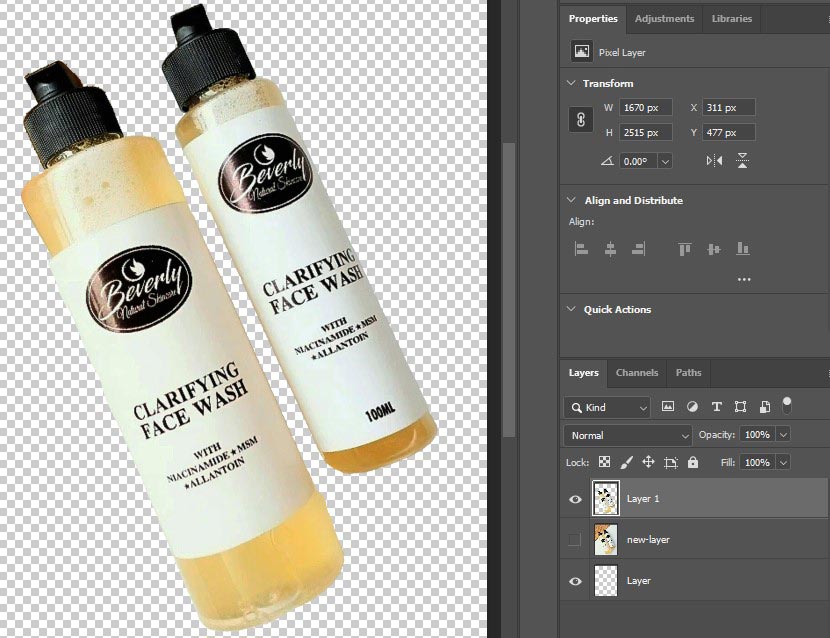
Task: Lock all with padlock icon
Action: (x=692, y=462)
